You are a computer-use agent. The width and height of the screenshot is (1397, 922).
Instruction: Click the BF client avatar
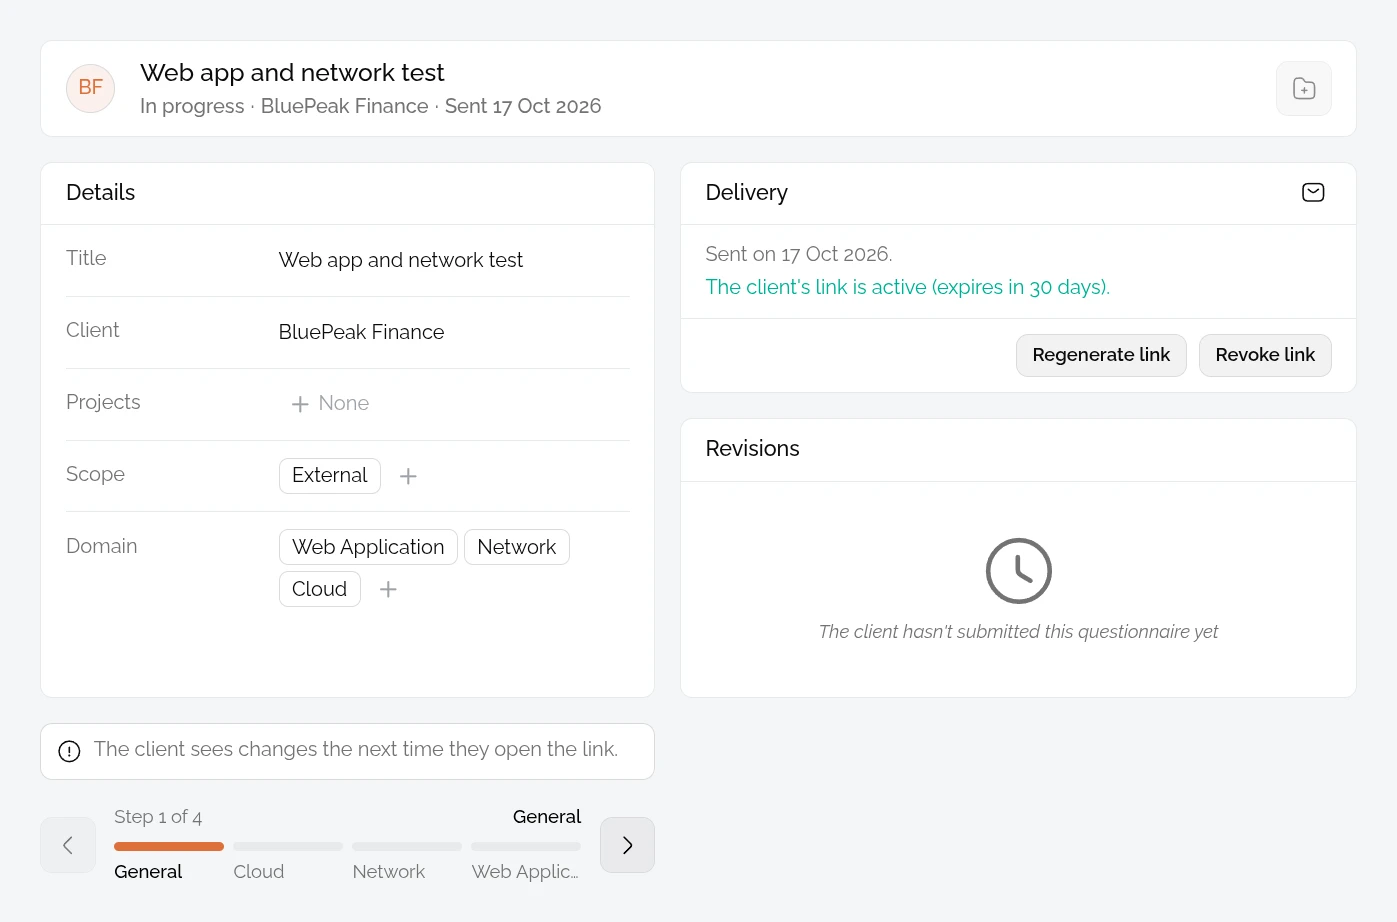[91, 88]
